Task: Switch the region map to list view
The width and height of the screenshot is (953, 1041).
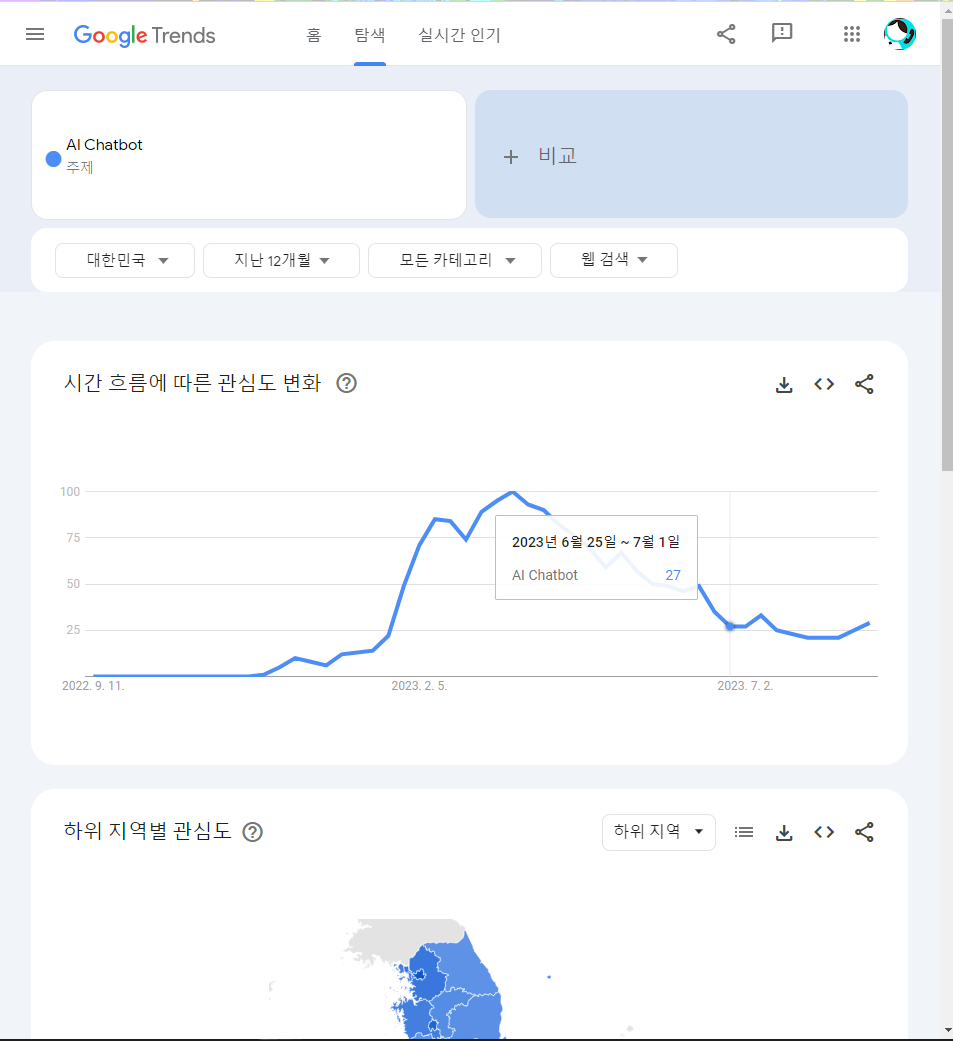Action: 744,832
